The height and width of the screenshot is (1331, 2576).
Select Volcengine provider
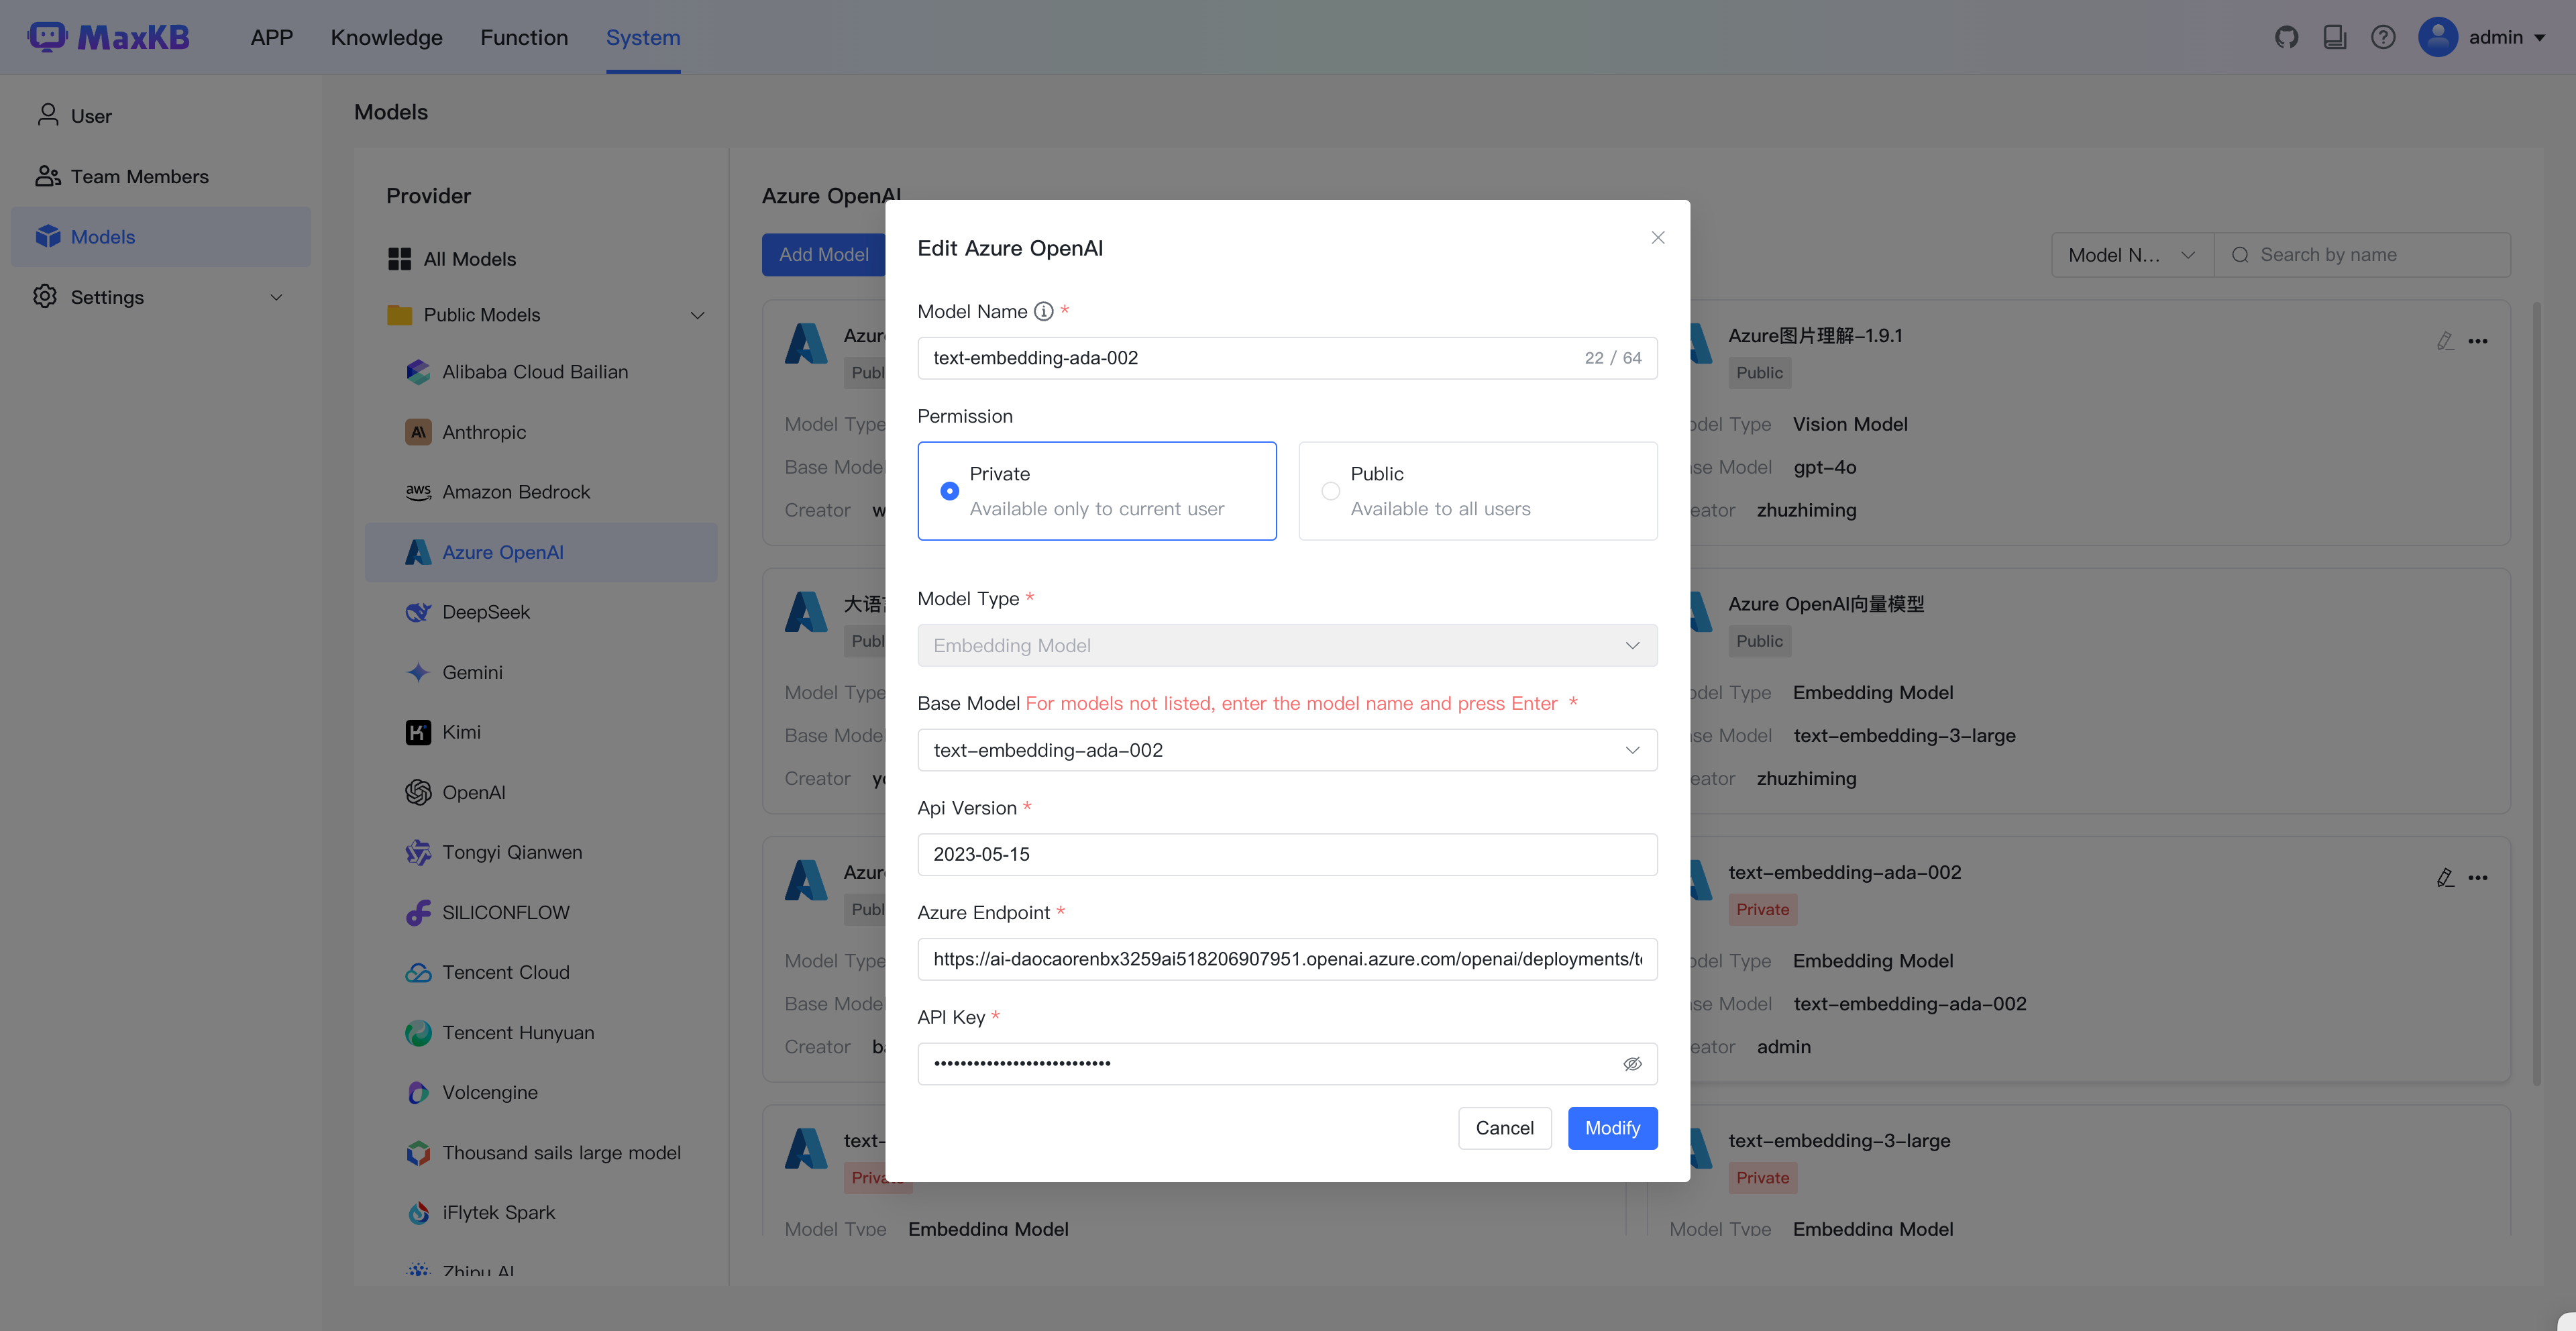[x=541, y=1092]
